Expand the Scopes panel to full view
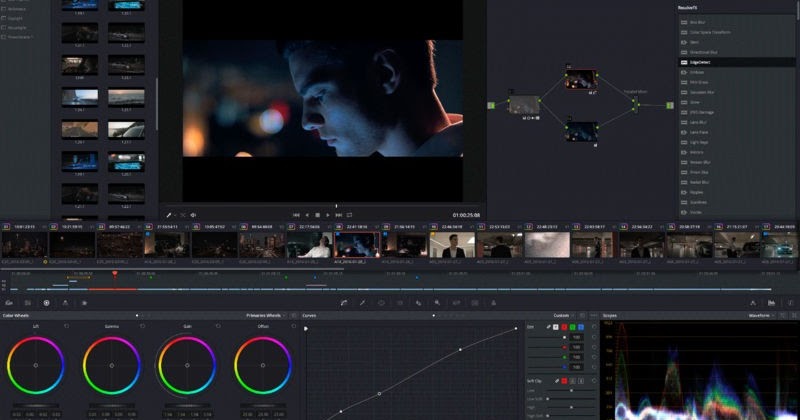 point(784,316)
